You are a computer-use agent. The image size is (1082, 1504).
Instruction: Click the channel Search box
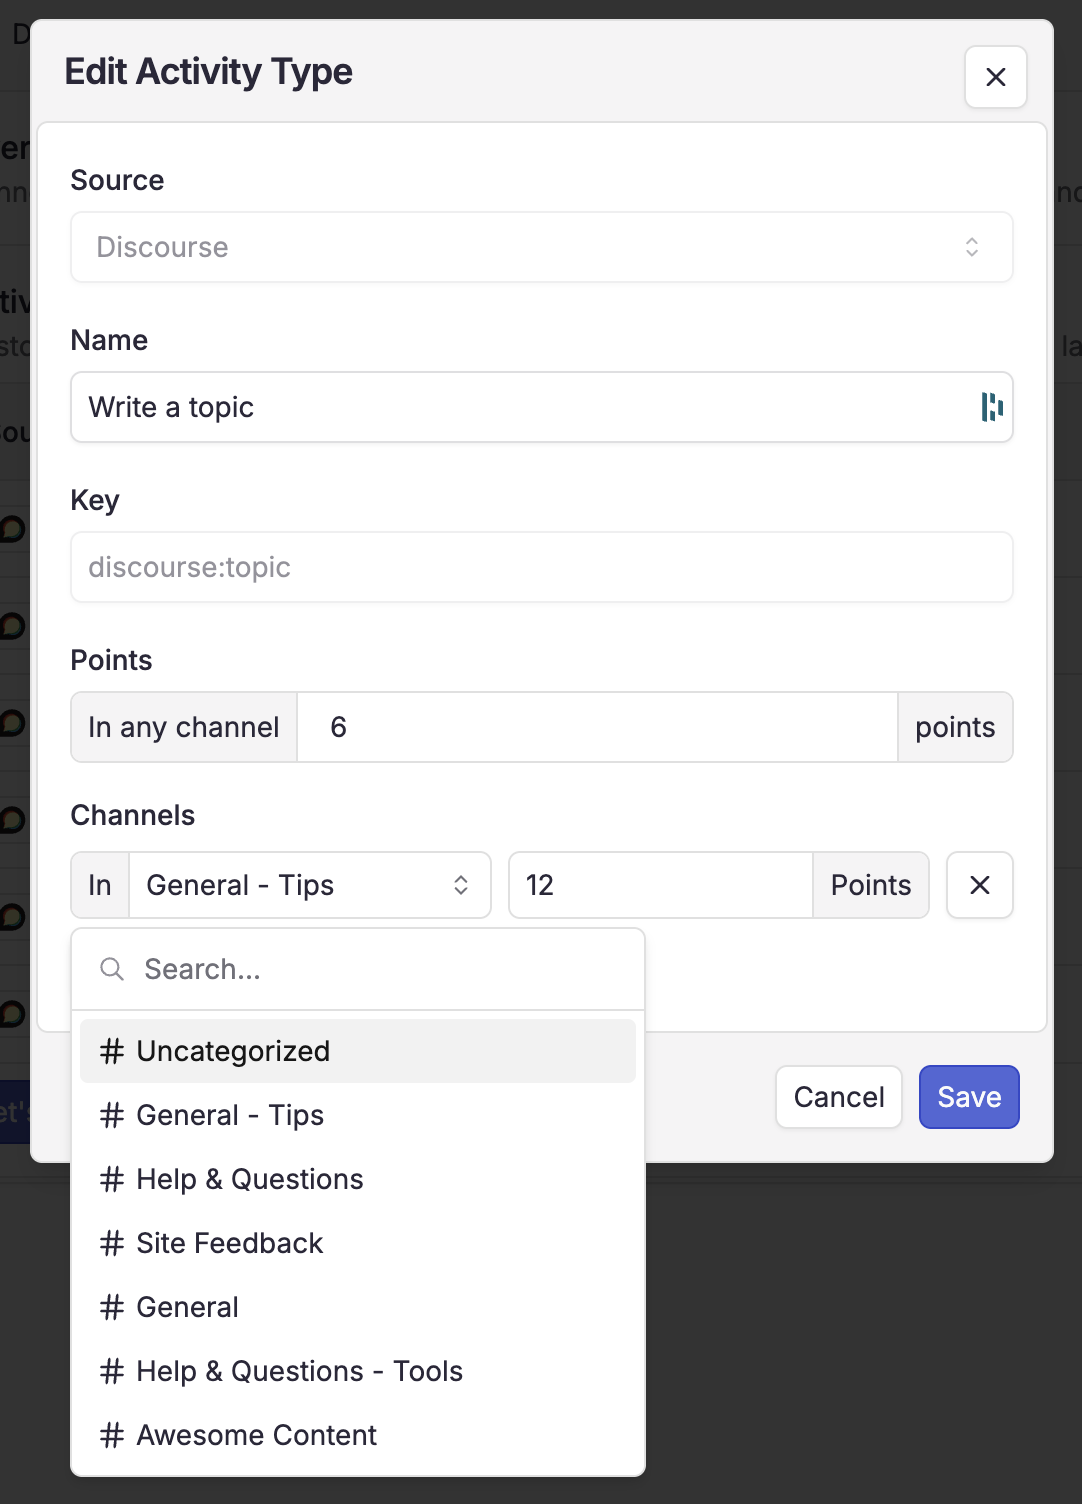click(x=358, y=969)
